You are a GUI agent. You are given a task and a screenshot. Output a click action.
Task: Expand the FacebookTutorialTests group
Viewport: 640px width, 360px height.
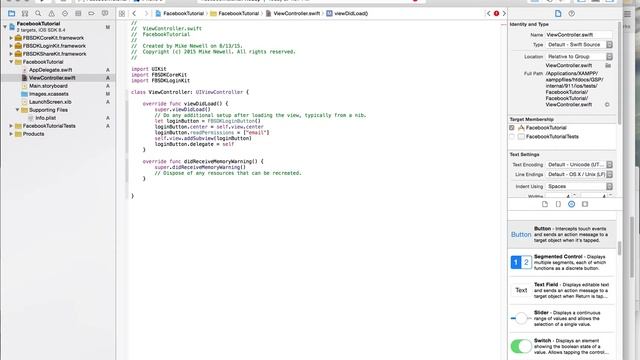pyautogui.click(x=11, y=126)
